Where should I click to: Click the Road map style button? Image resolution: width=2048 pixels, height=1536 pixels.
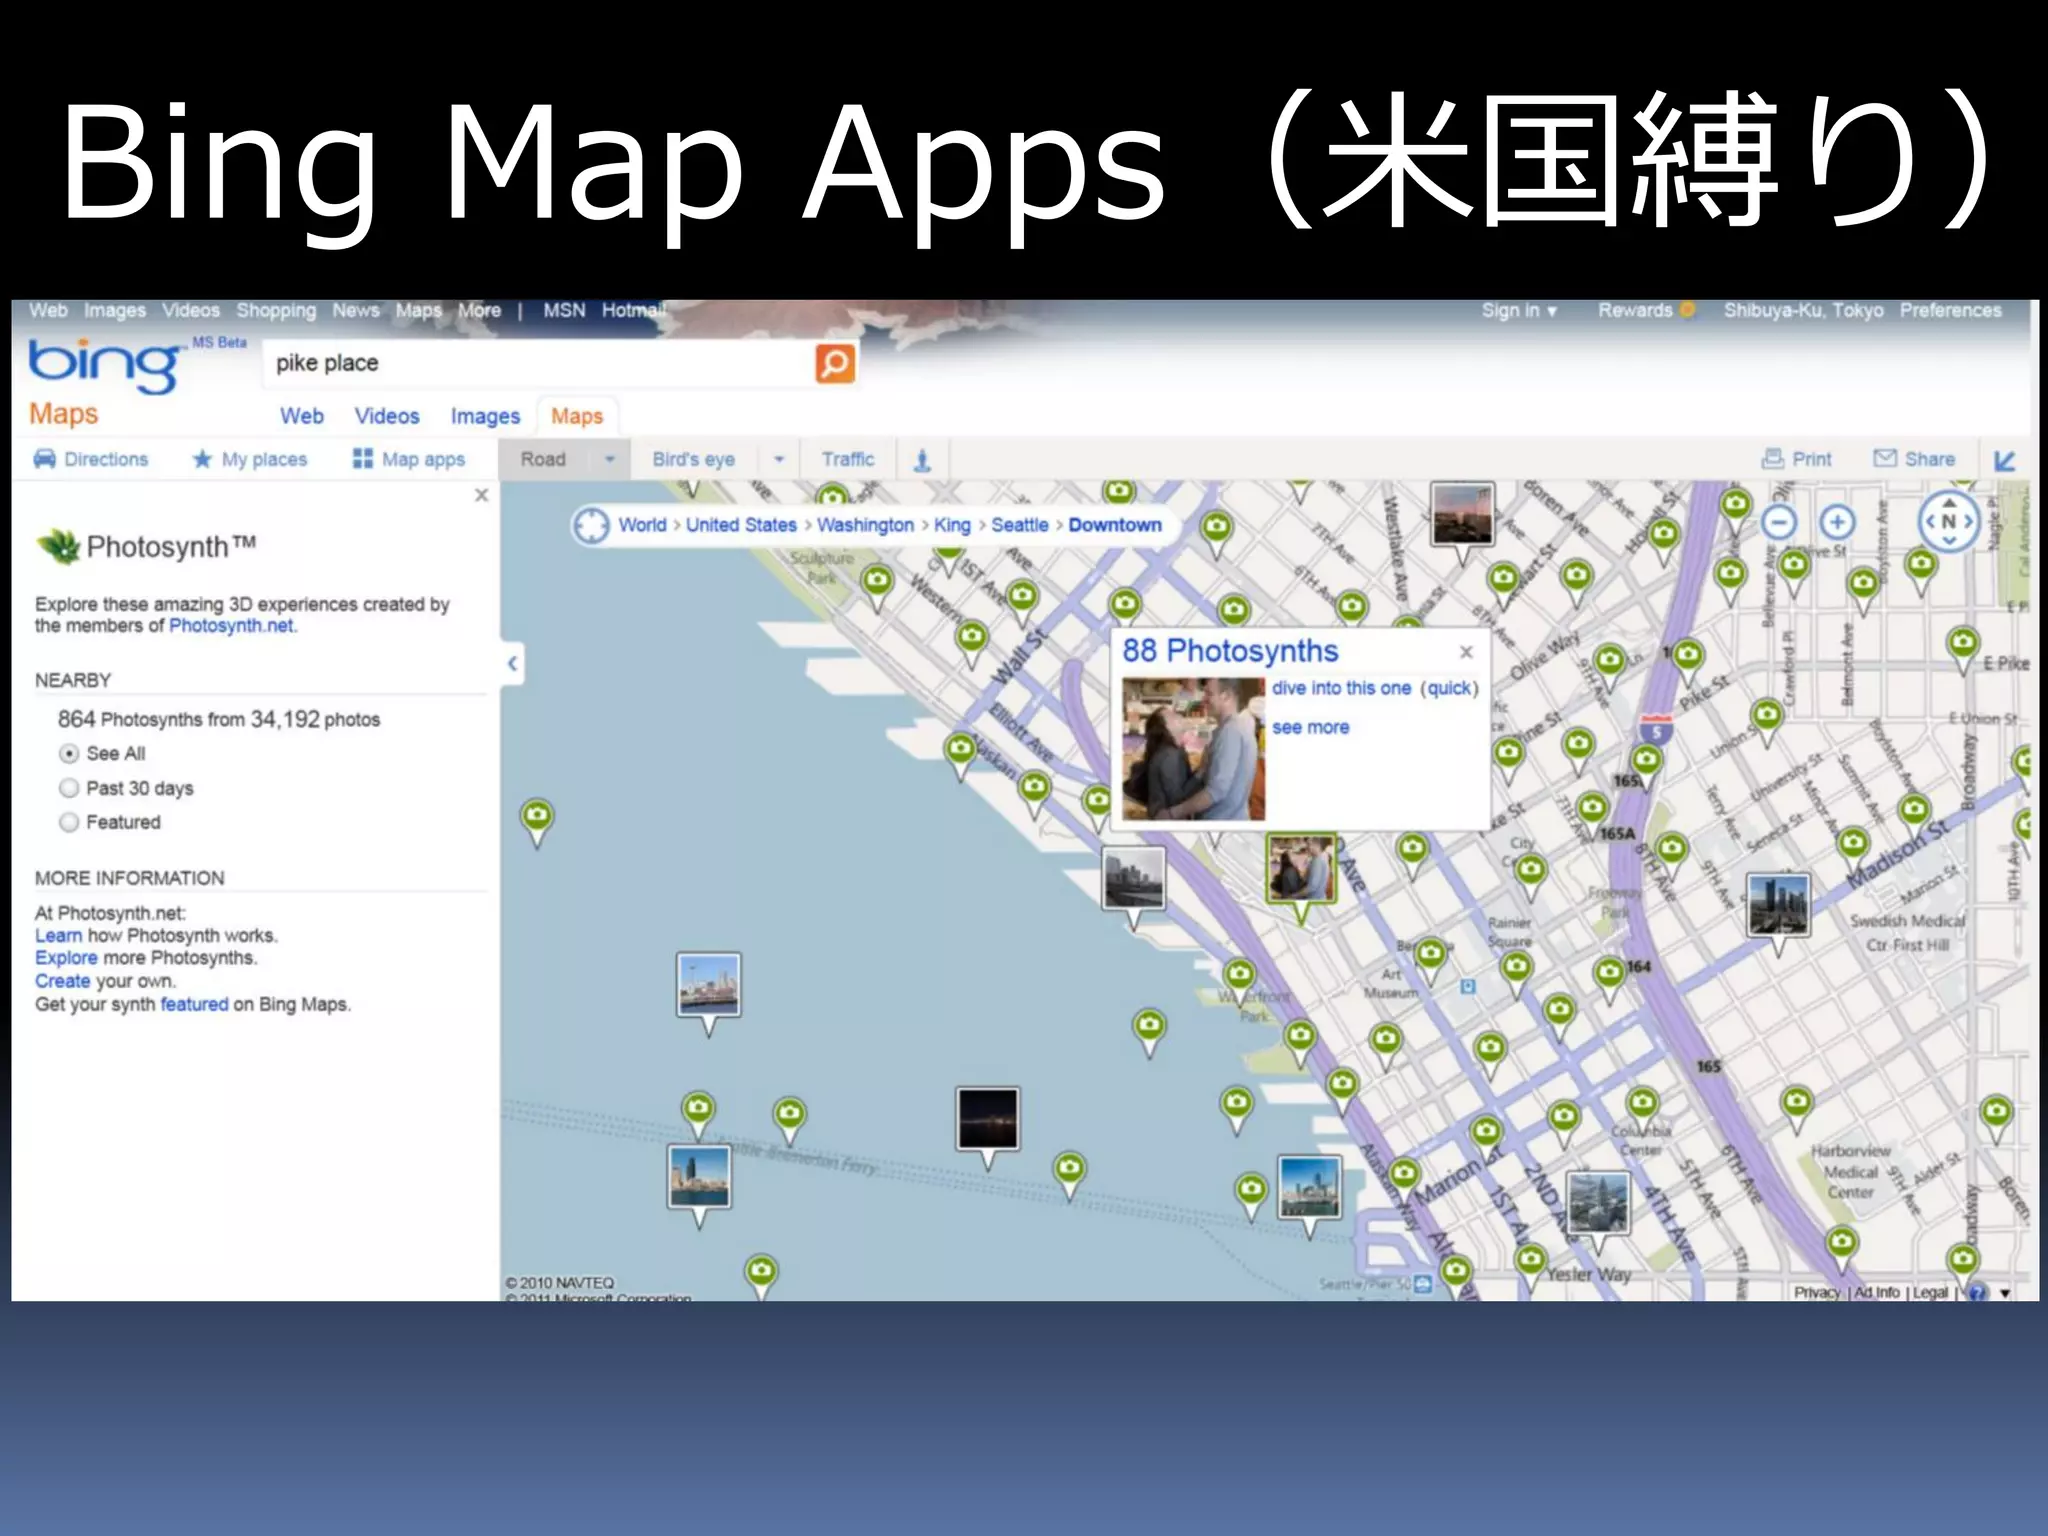[x=543, y=459]
